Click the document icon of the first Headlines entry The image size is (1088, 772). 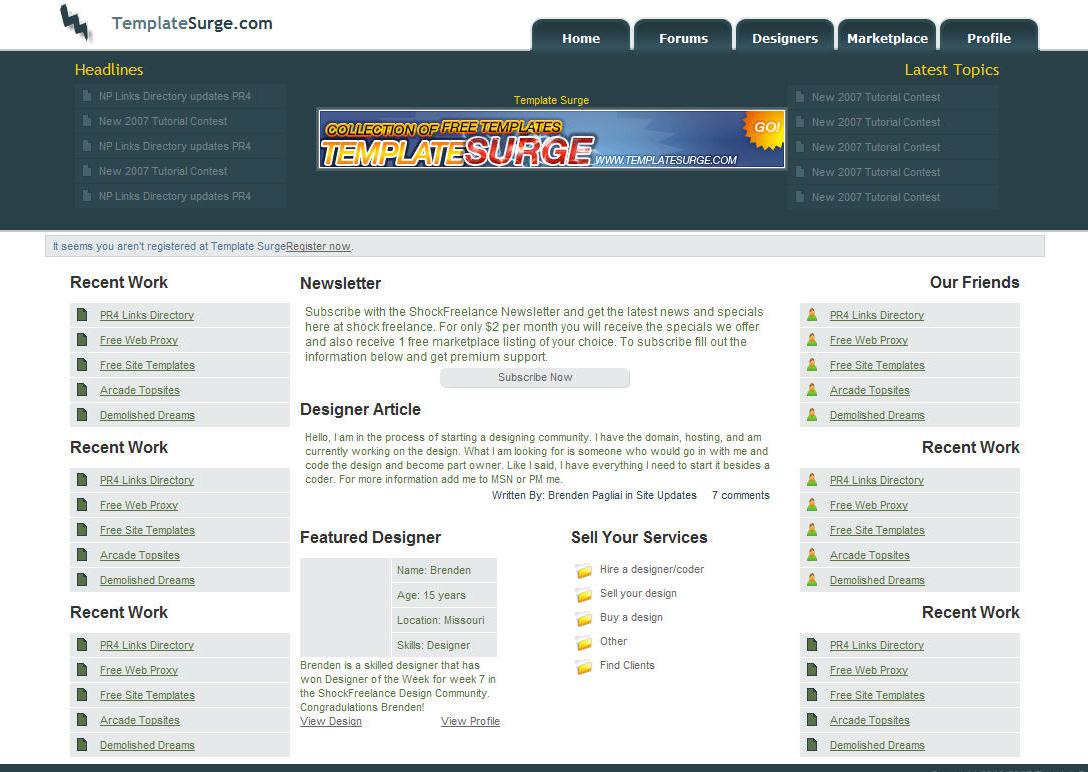point(87,96)
